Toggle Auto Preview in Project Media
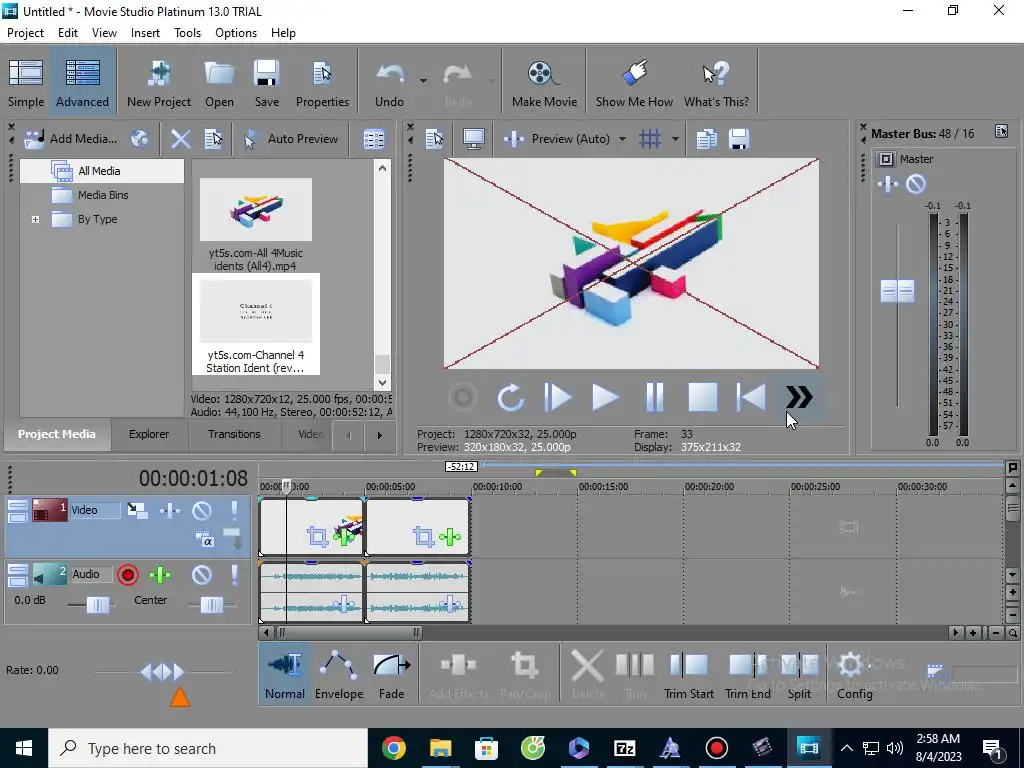 pyautogui.click(x=291, y=138)
